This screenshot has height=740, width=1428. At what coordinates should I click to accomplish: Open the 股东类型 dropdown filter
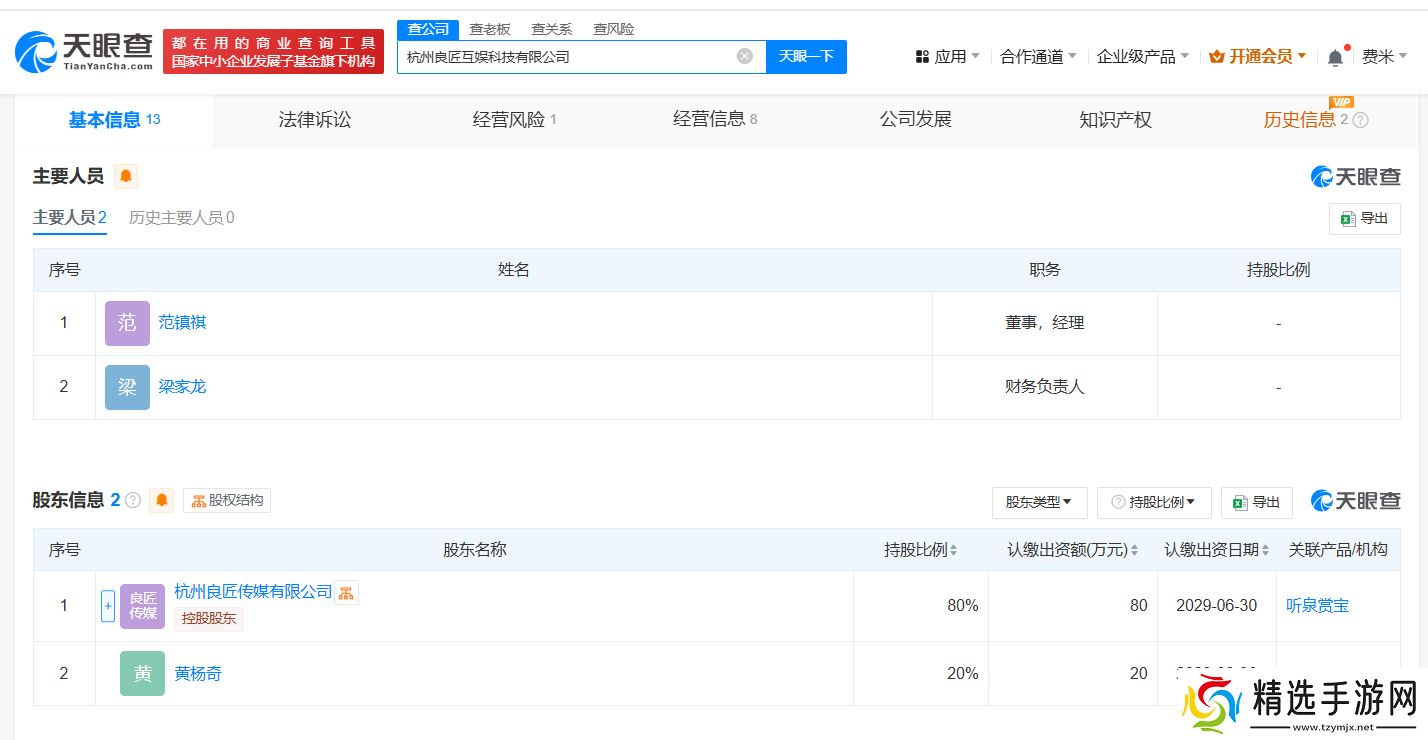1039,503
